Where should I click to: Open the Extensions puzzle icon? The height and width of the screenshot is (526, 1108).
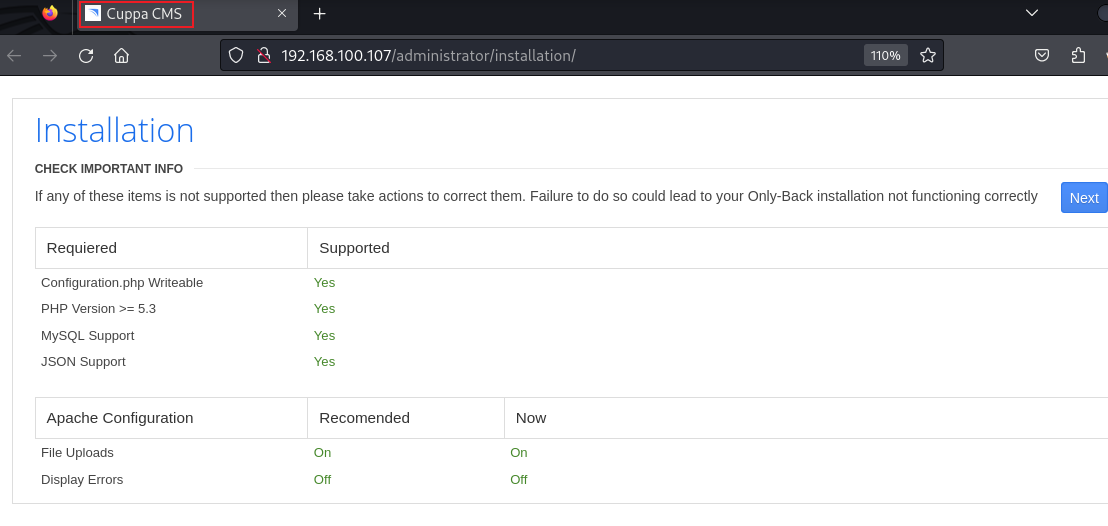[x=1078, y=56]
